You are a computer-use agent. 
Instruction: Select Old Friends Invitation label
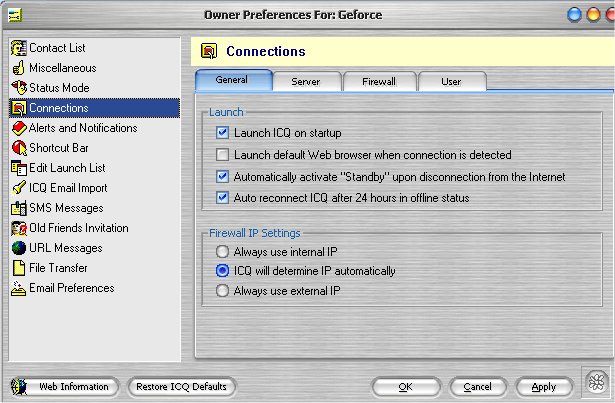coord(79,228)
